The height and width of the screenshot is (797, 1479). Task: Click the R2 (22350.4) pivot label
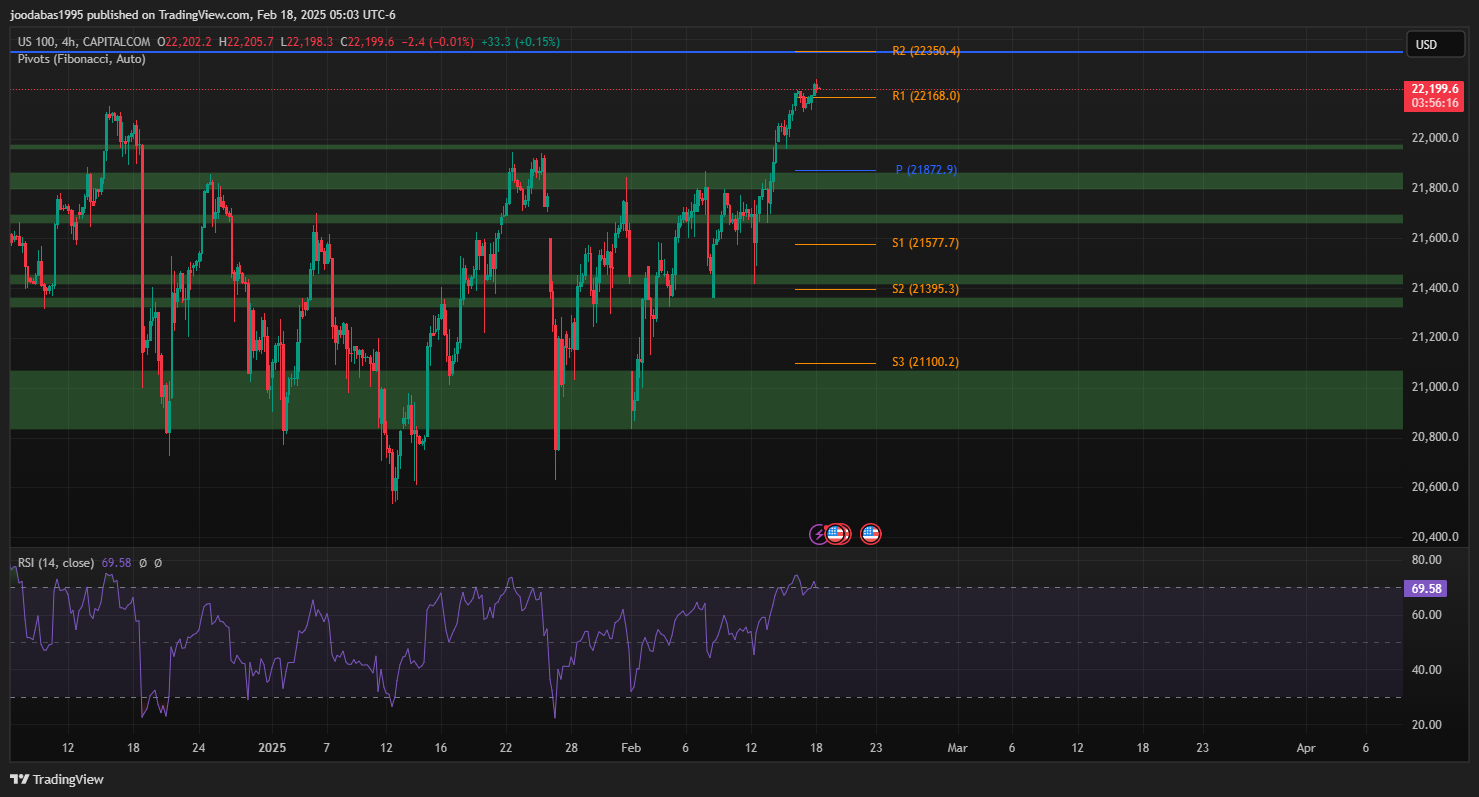click(926, 51)
